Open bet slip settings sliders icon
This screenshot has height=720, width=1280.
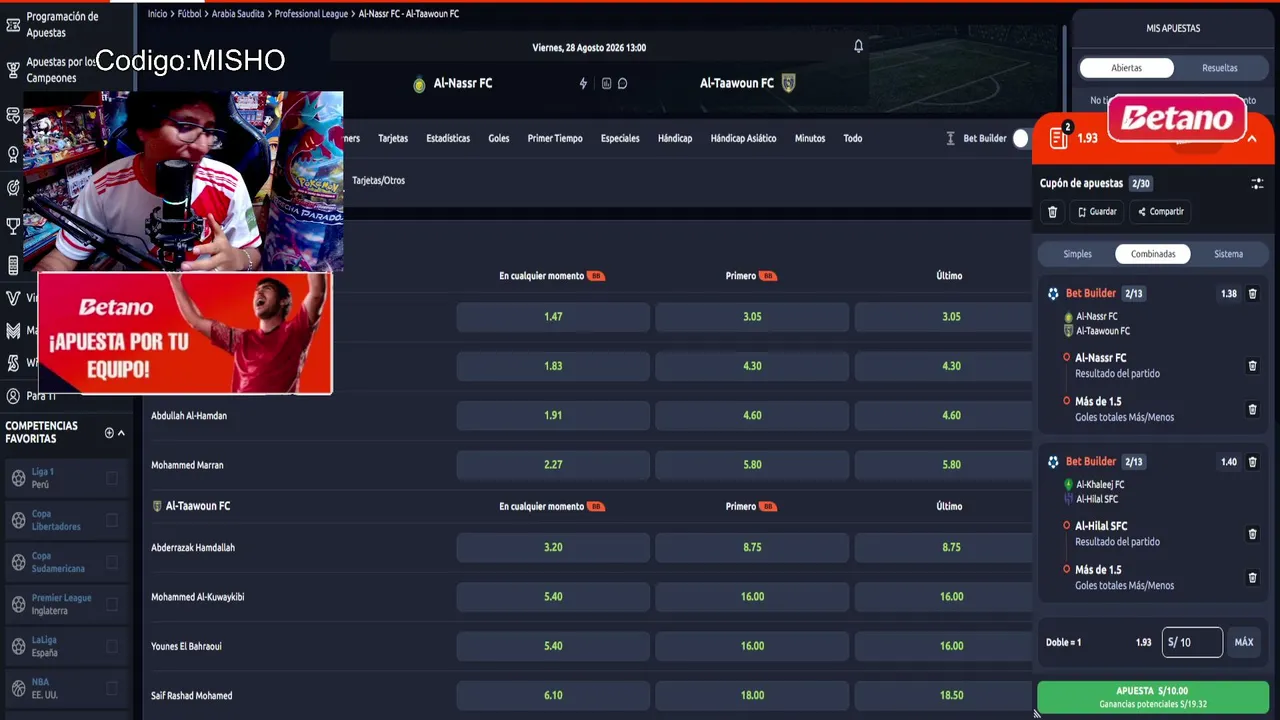(1257, 184)
